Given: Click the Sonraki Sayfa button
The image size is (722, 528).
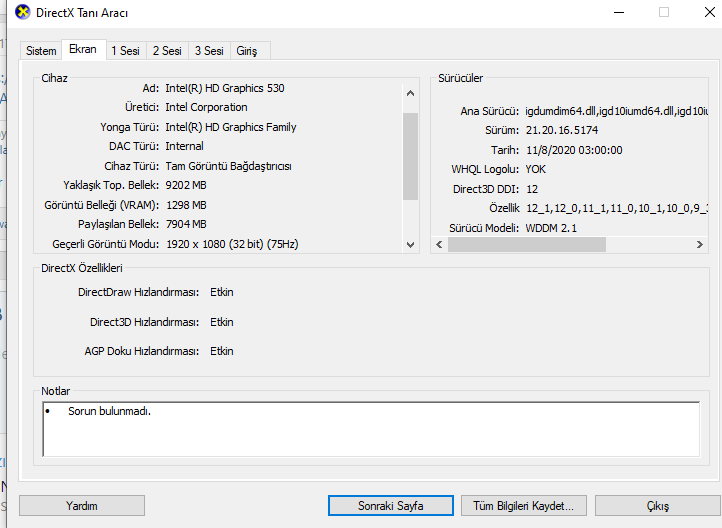Looking at the screenshot, I should [390, 506].
